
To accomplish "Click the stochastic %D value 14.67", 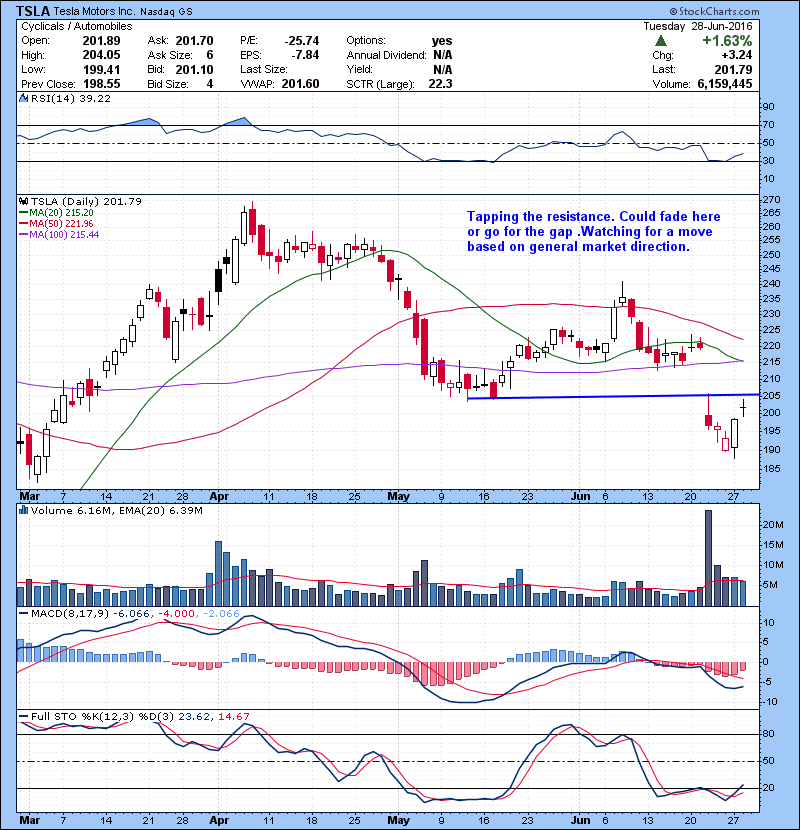I will coord(233,717).
